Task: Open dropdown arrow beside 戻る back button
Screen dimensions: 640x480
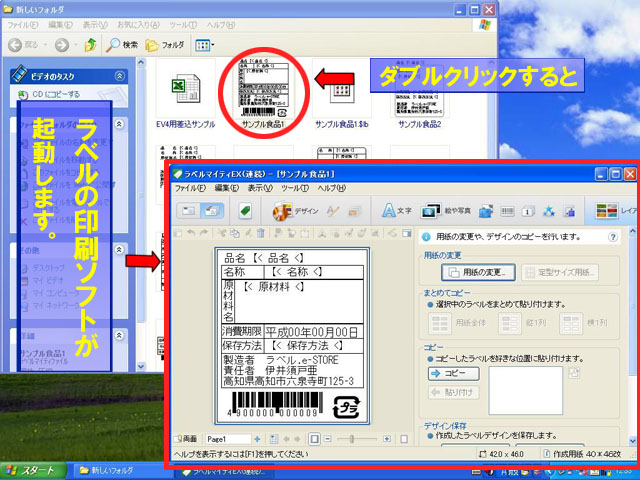Action: (x=45, y=45)
